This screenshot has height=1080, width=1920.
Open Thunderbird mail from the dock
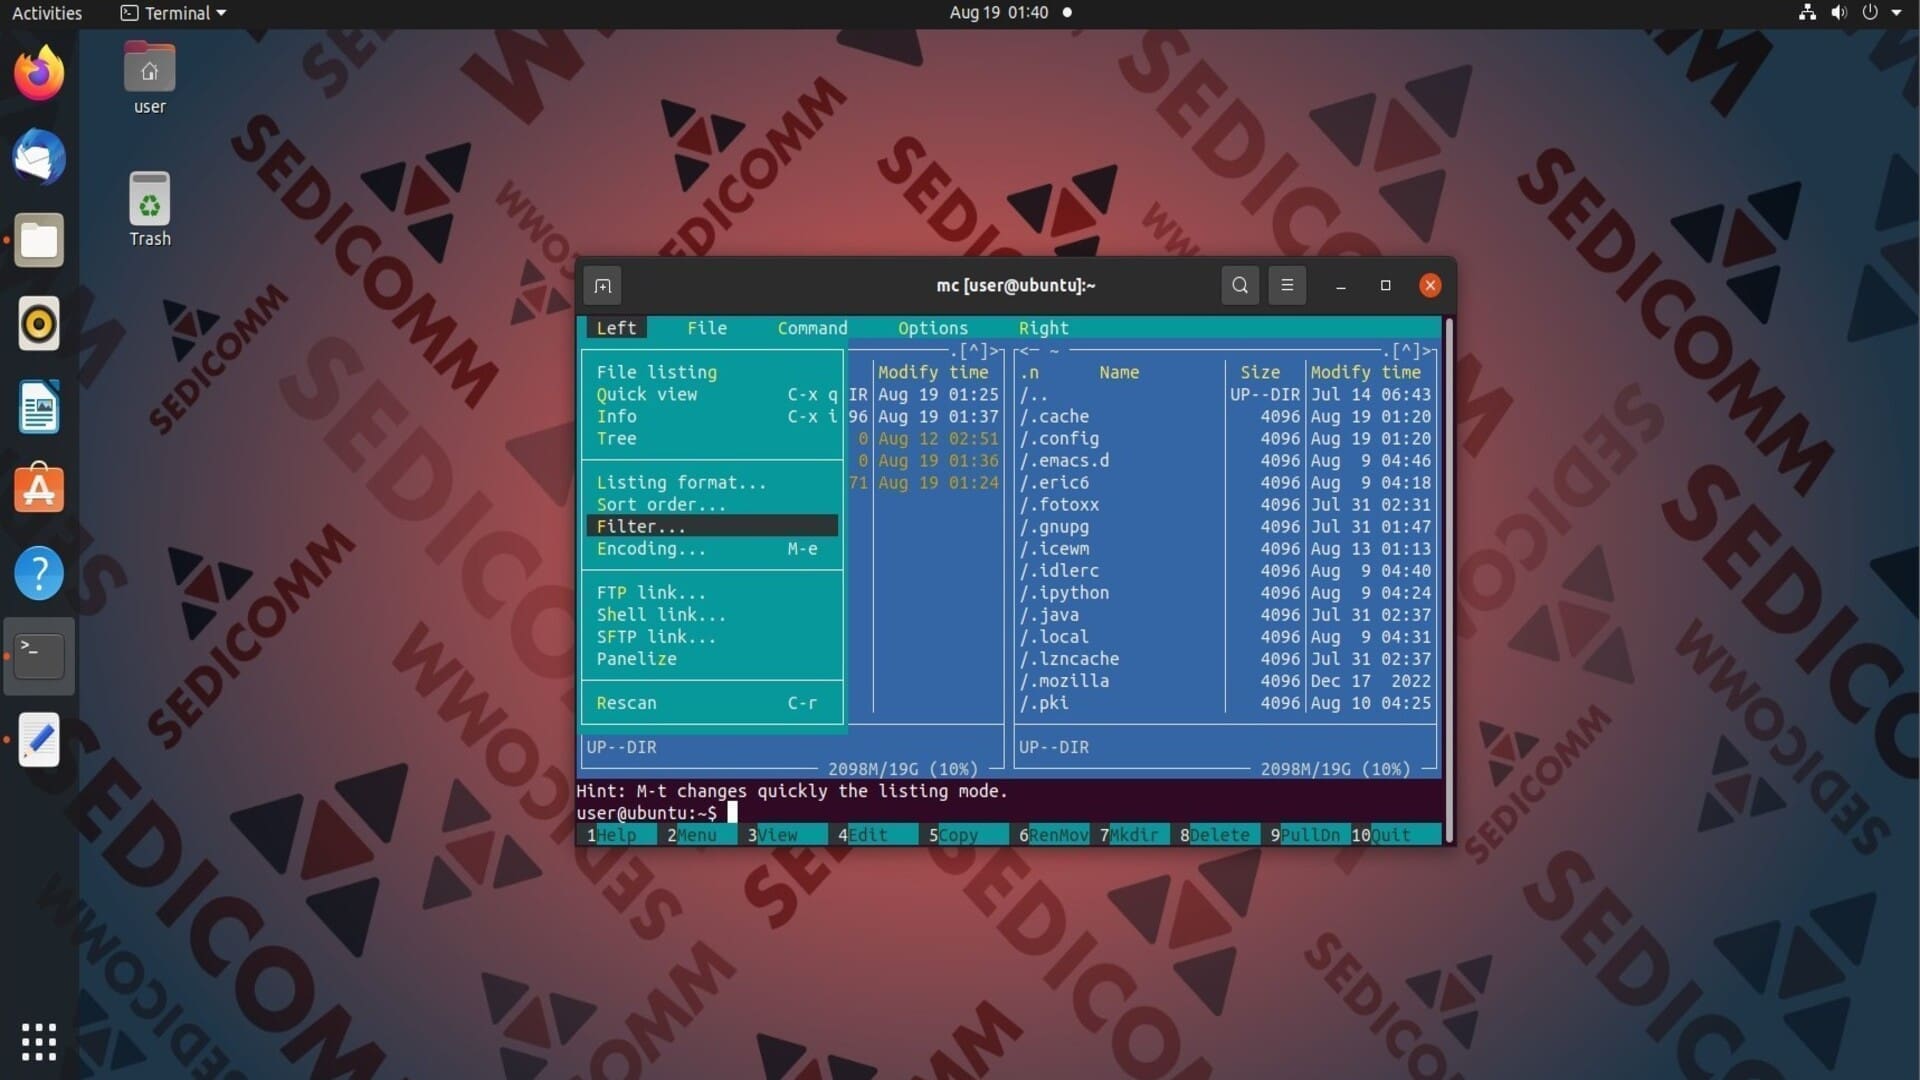pyautogui.click(x=39, y=157)
